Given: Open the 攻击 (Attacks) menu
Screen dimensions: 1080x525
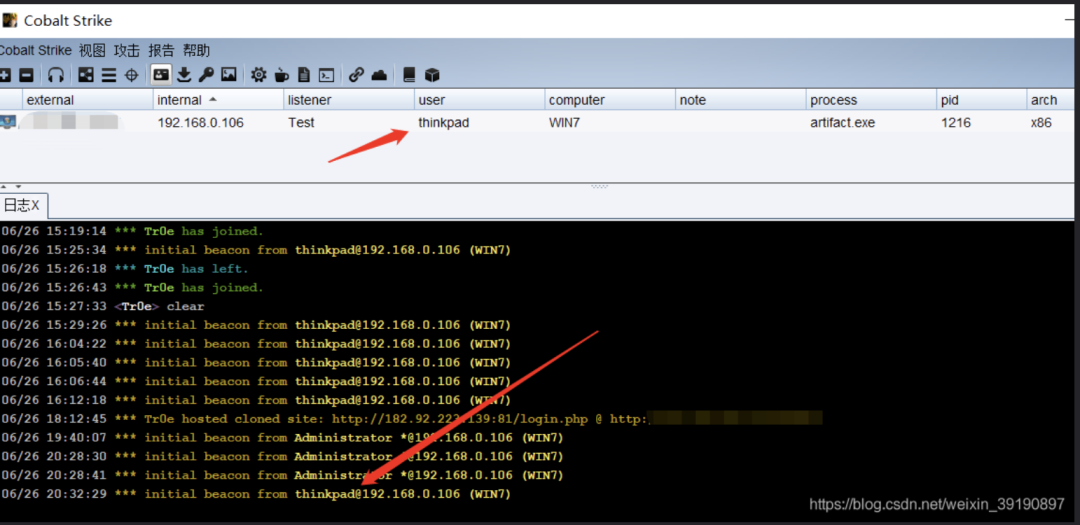Looking at the screenshot, I should (127, 50).
